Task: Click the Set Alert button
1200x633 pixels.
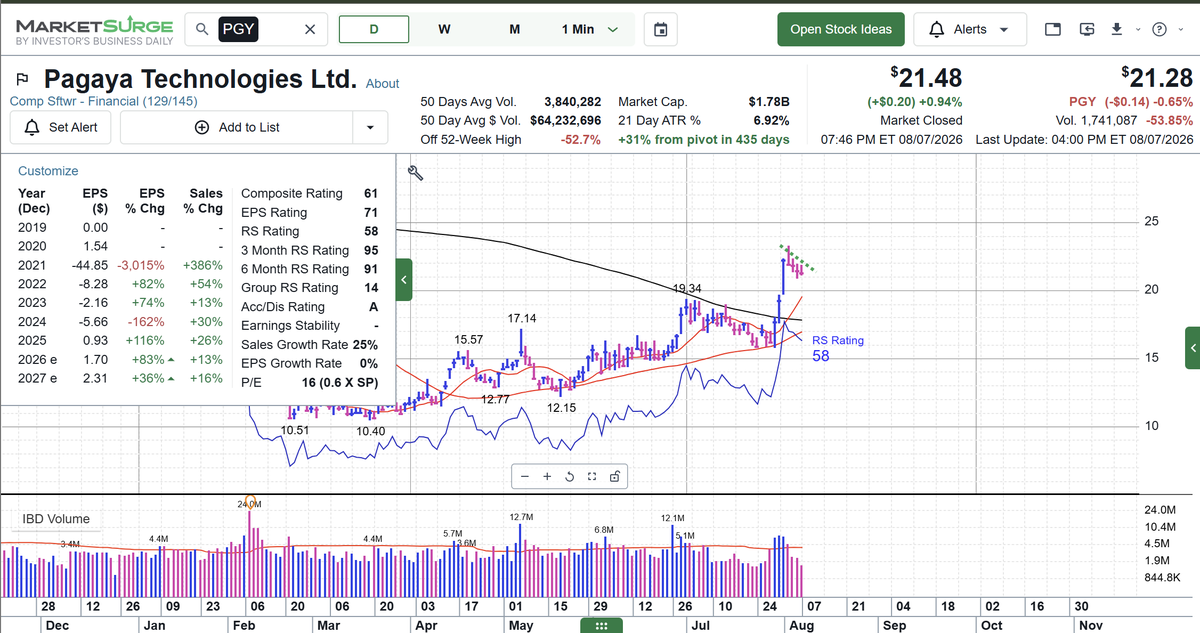Action: coord(60,127)
